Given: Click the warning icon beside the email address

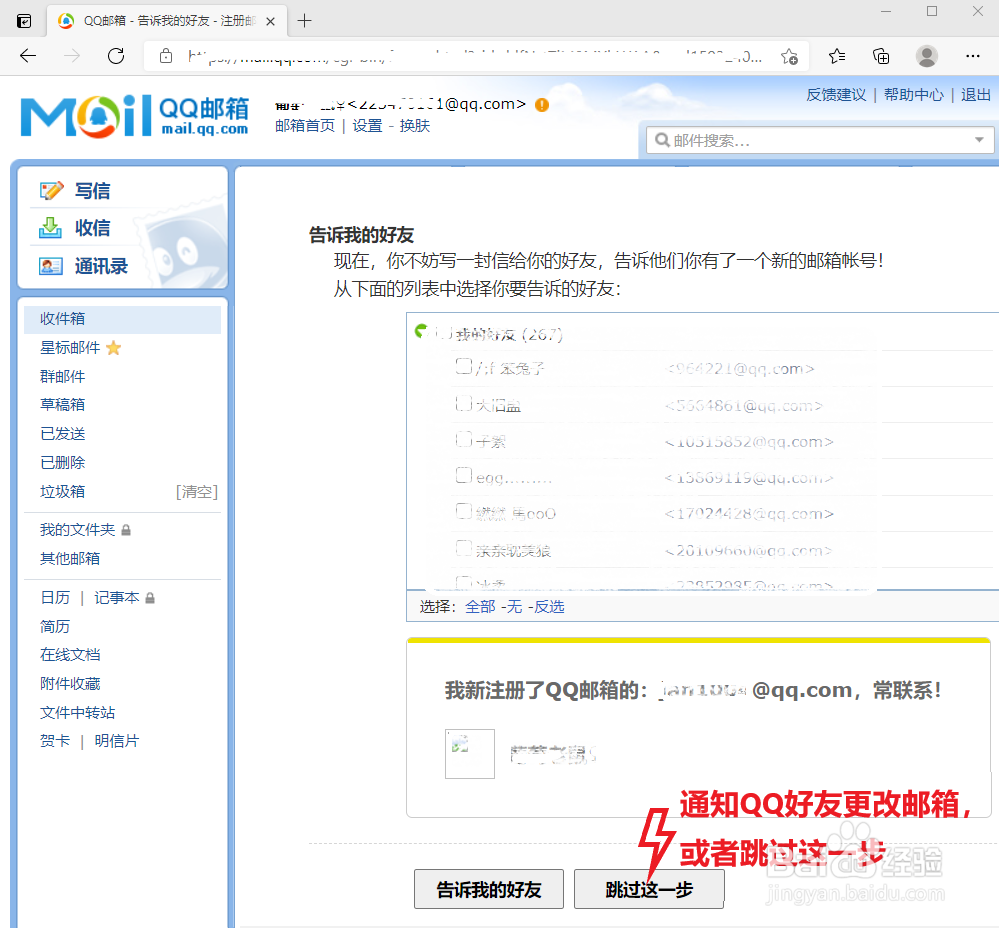Looking at the screenshot, I should (x=541, y=104).
